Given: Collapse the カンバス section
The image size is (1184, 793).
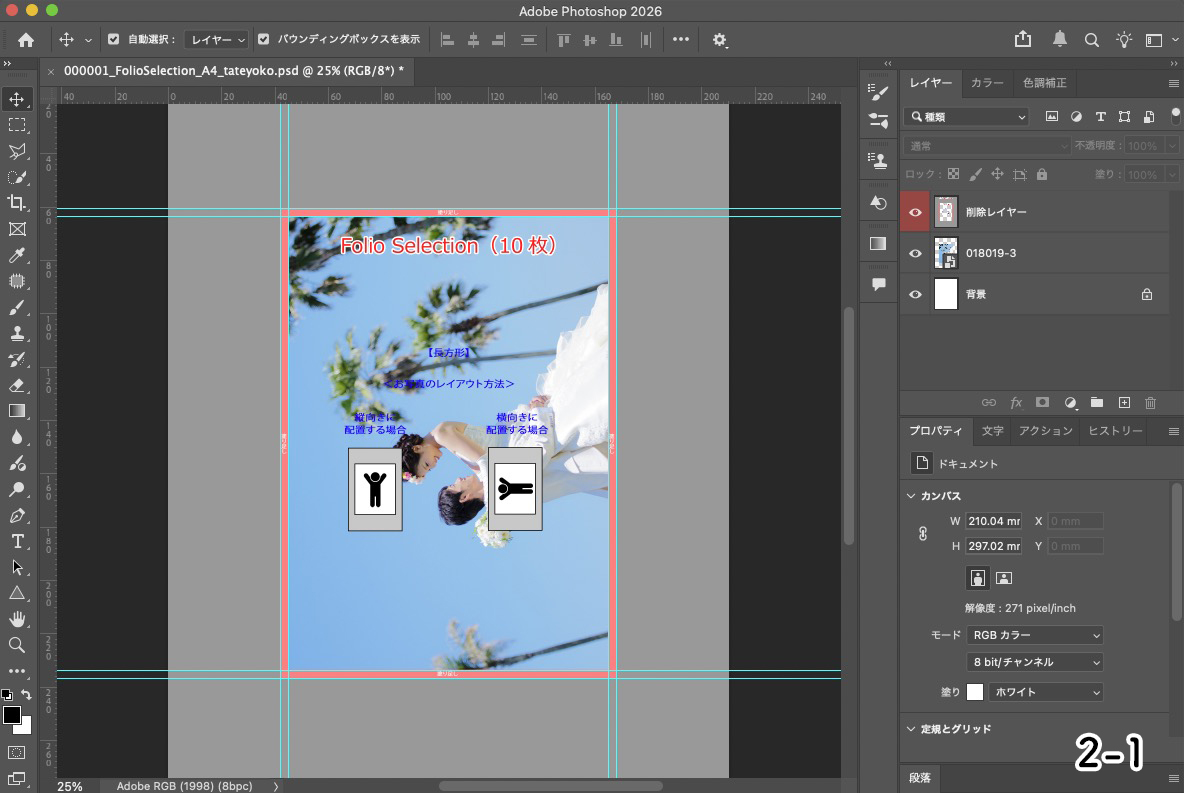Looking at the screenshot, I should [x=911, y=496].
